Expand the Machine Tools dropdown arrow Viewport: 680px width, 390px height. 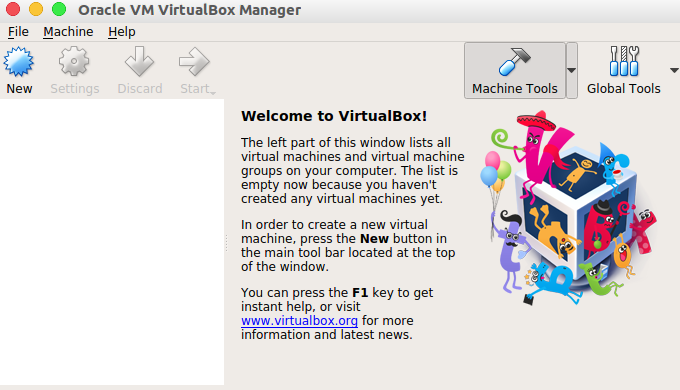[572, 71]
